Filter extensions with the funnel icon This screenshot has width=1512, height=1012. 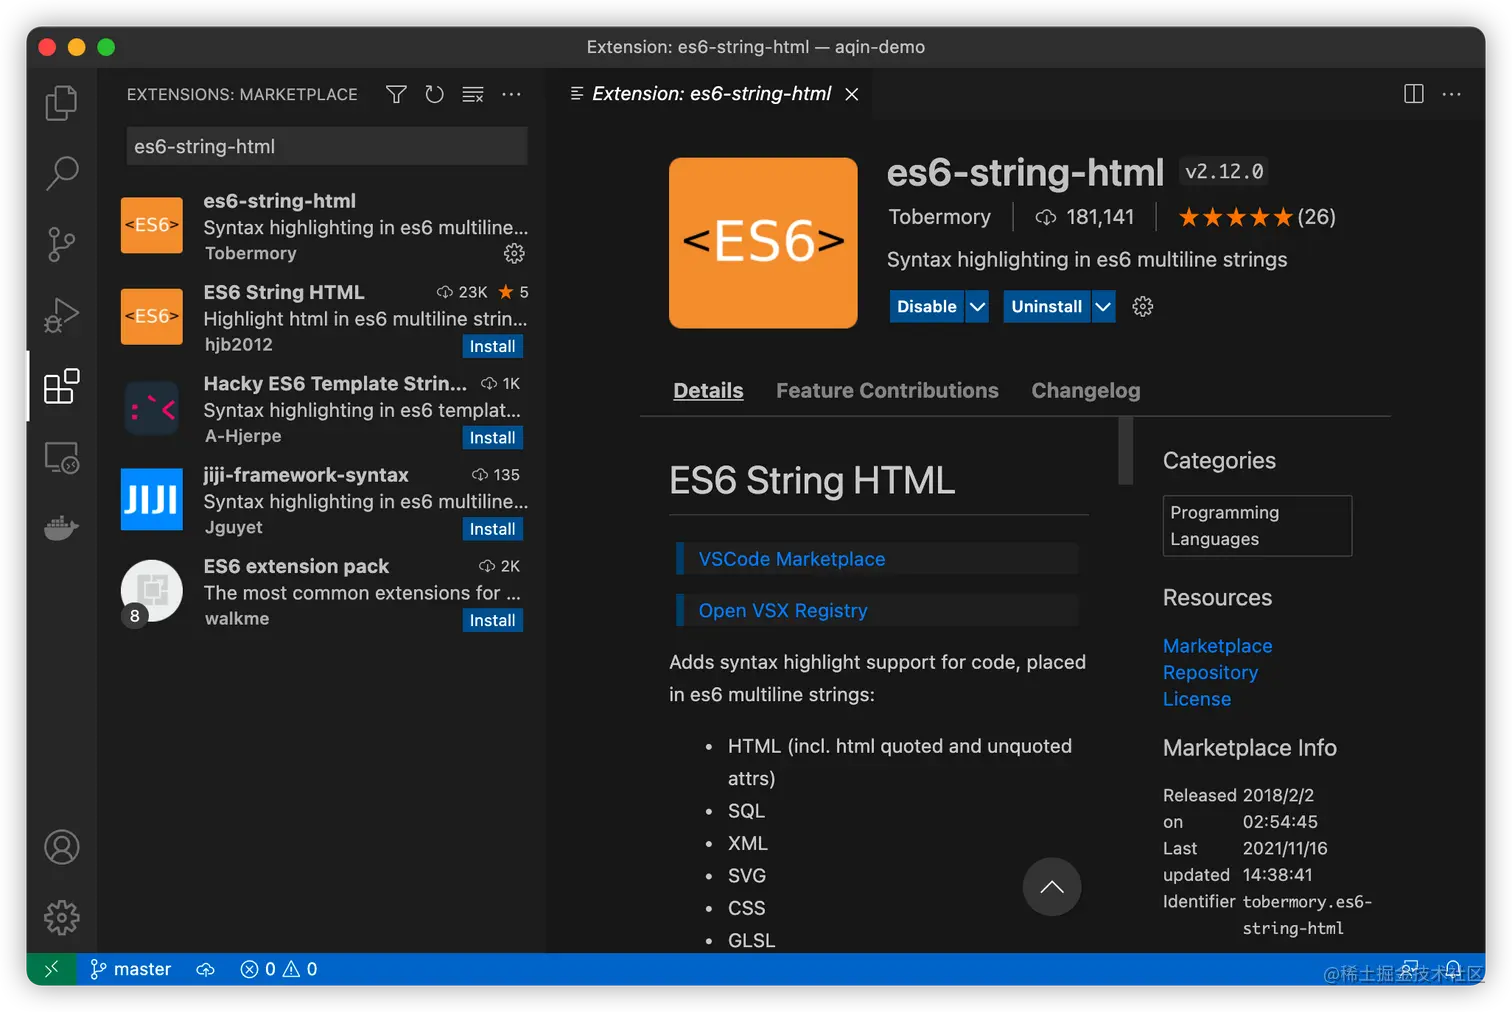coord(396,94)
